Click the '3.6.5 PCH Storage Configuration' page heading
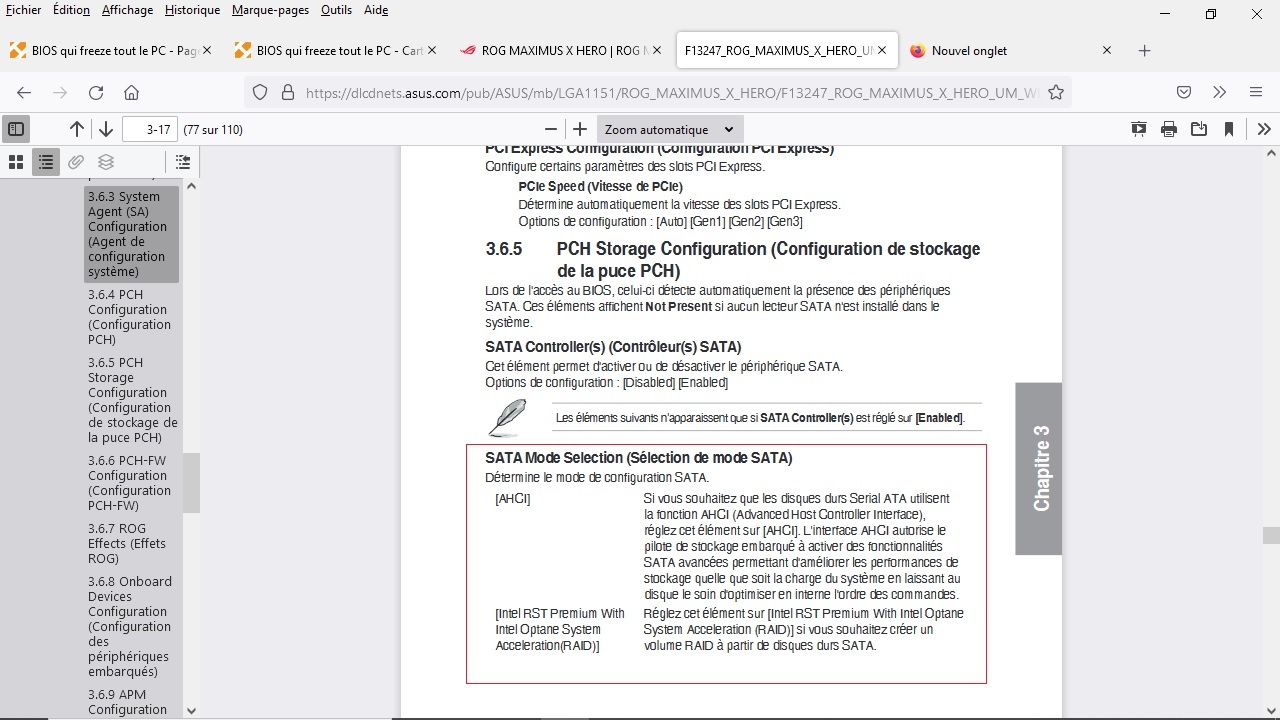Image resolution: width=1280 pixels, height=720 pixels. [x=733, y=260]
